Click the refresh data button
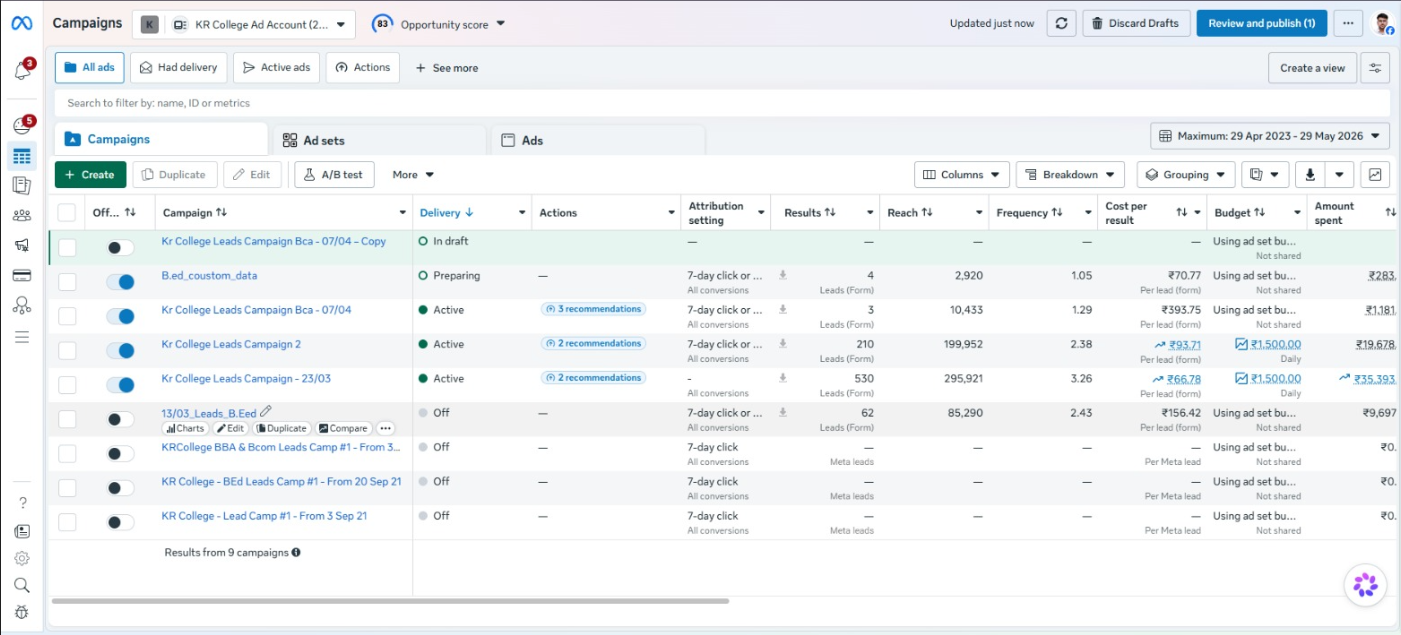Screen dimensions: 1401x635 pos(1061,23)
